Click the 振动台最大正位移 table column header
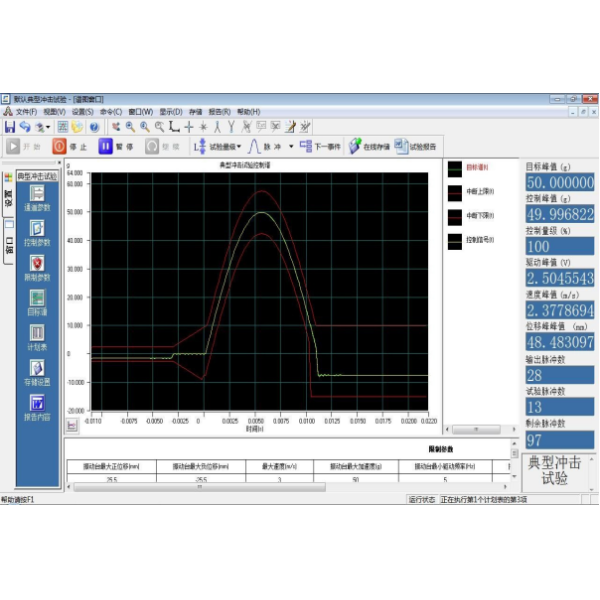The width and height of the screenshot is (600, 600). click(x=111, y=466)
